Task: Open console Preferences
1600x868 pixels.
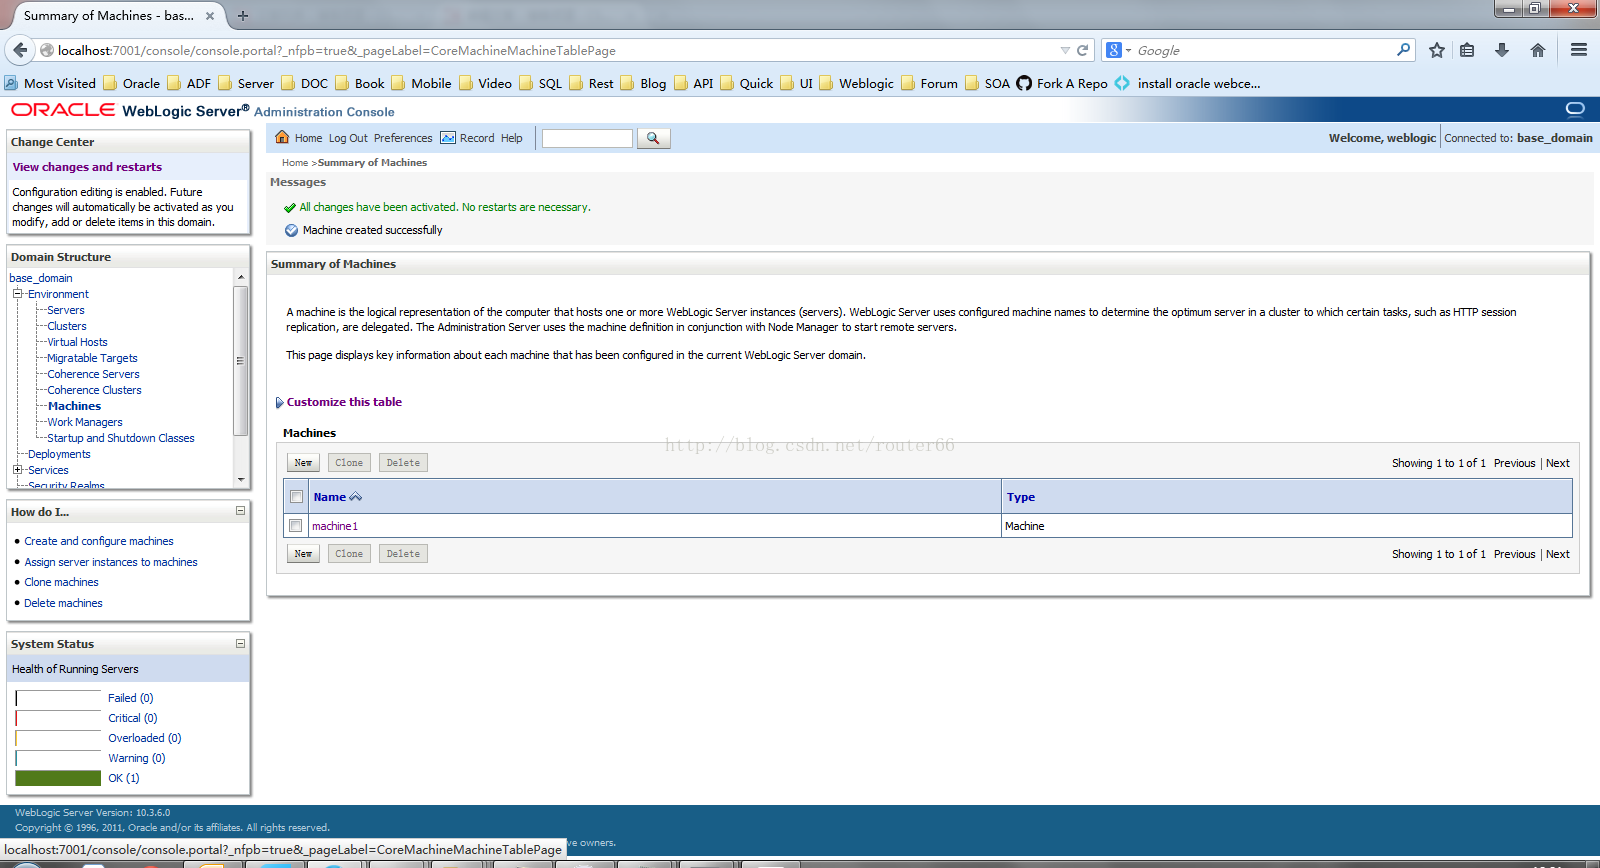Action: (403, 138)
